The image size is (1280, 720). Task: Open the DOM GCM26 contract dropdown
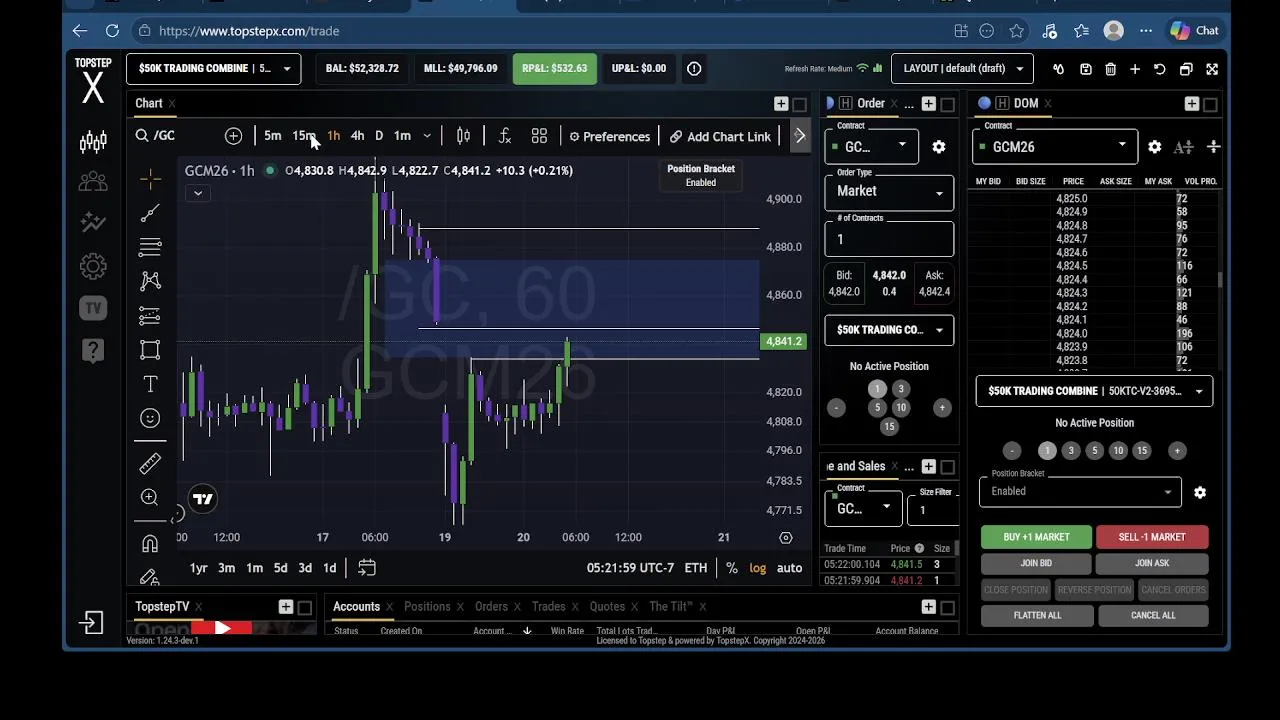point(1055,147)
